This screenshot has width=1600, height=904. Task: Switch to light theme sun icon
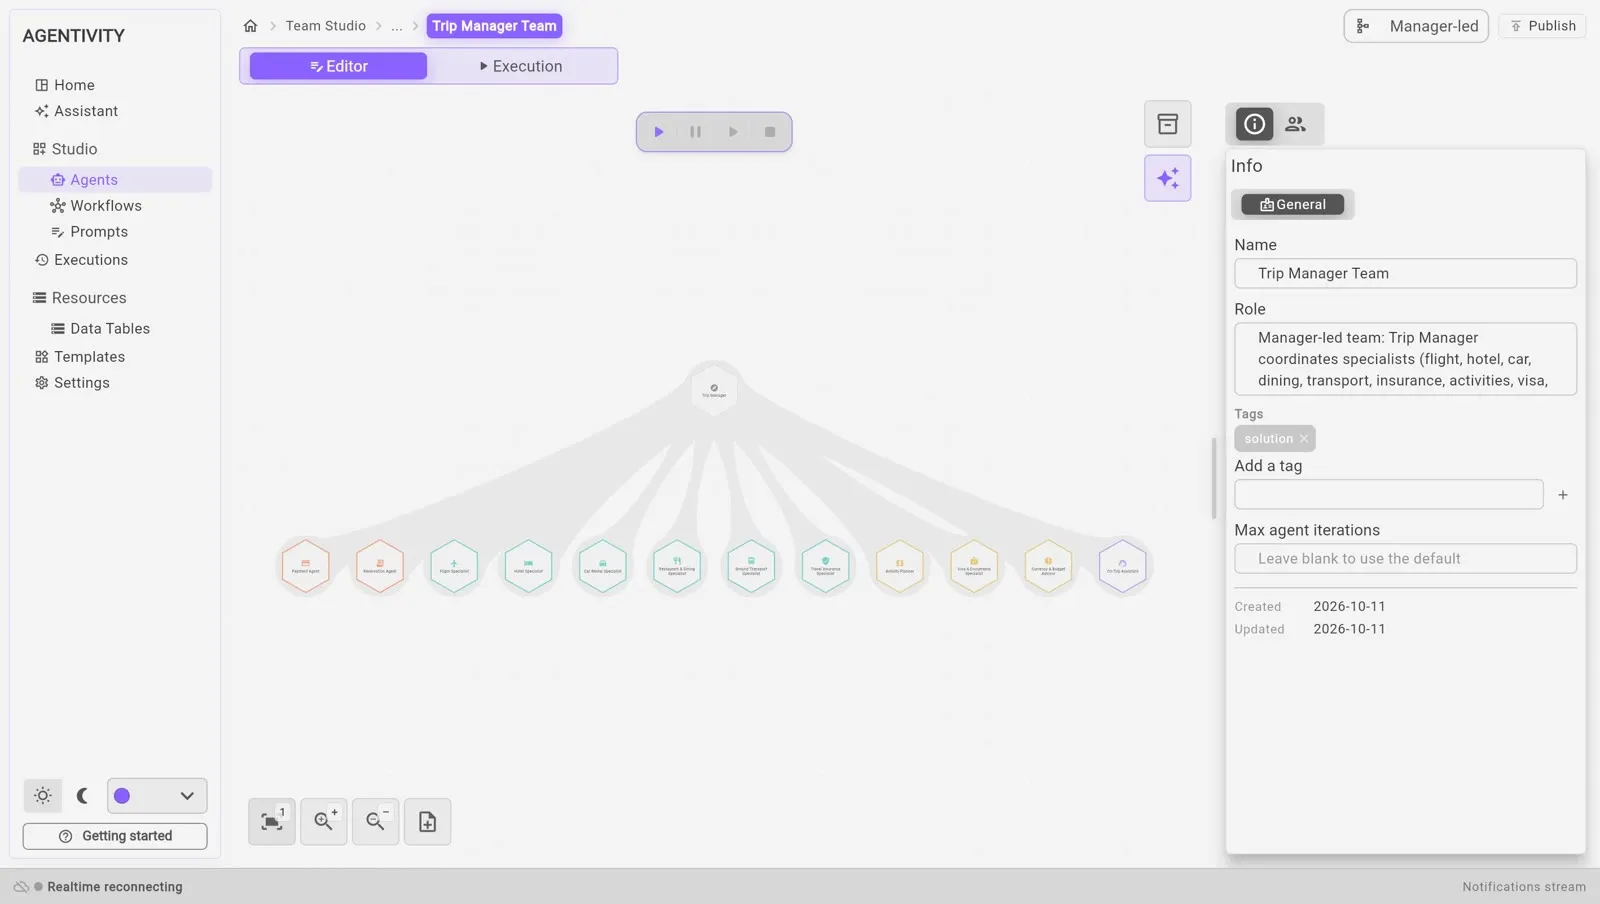43,796
